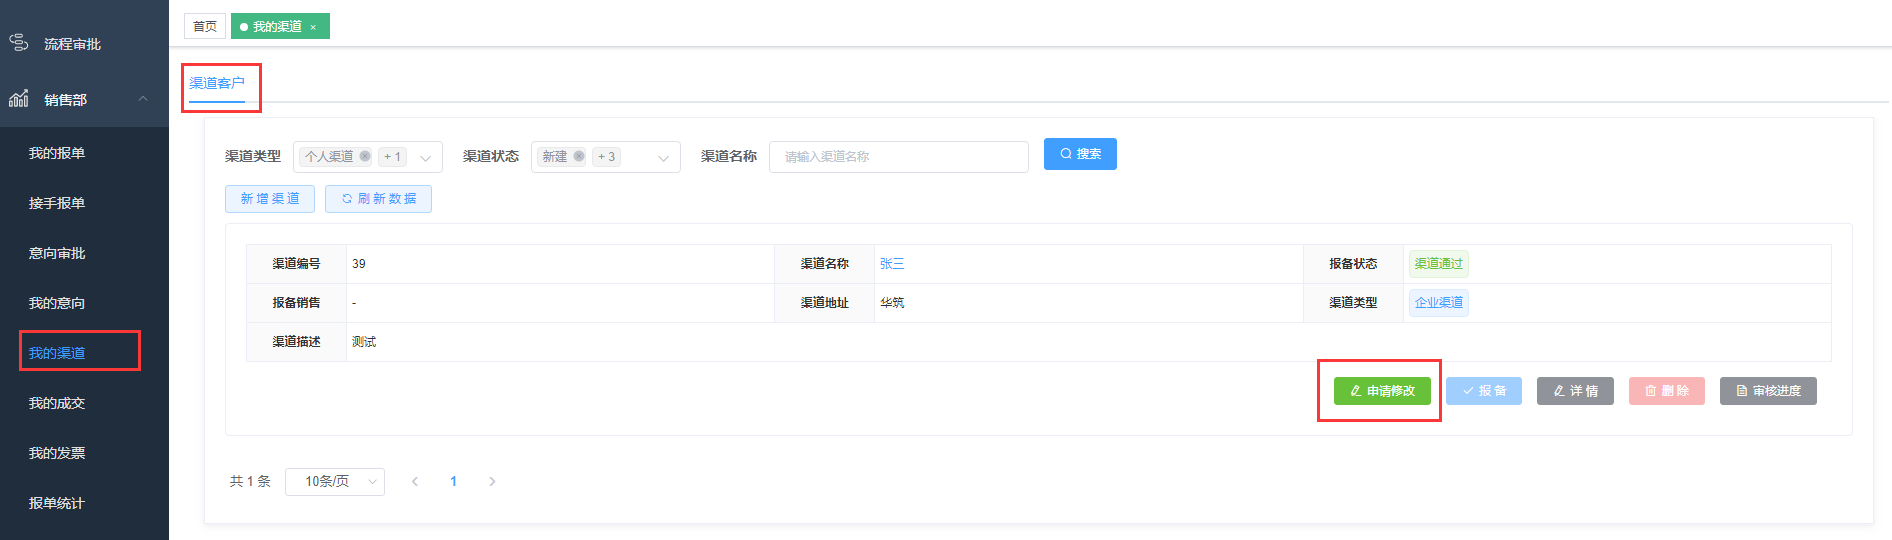Remove the 新建 status tag via its x icon

click(579, 156)
